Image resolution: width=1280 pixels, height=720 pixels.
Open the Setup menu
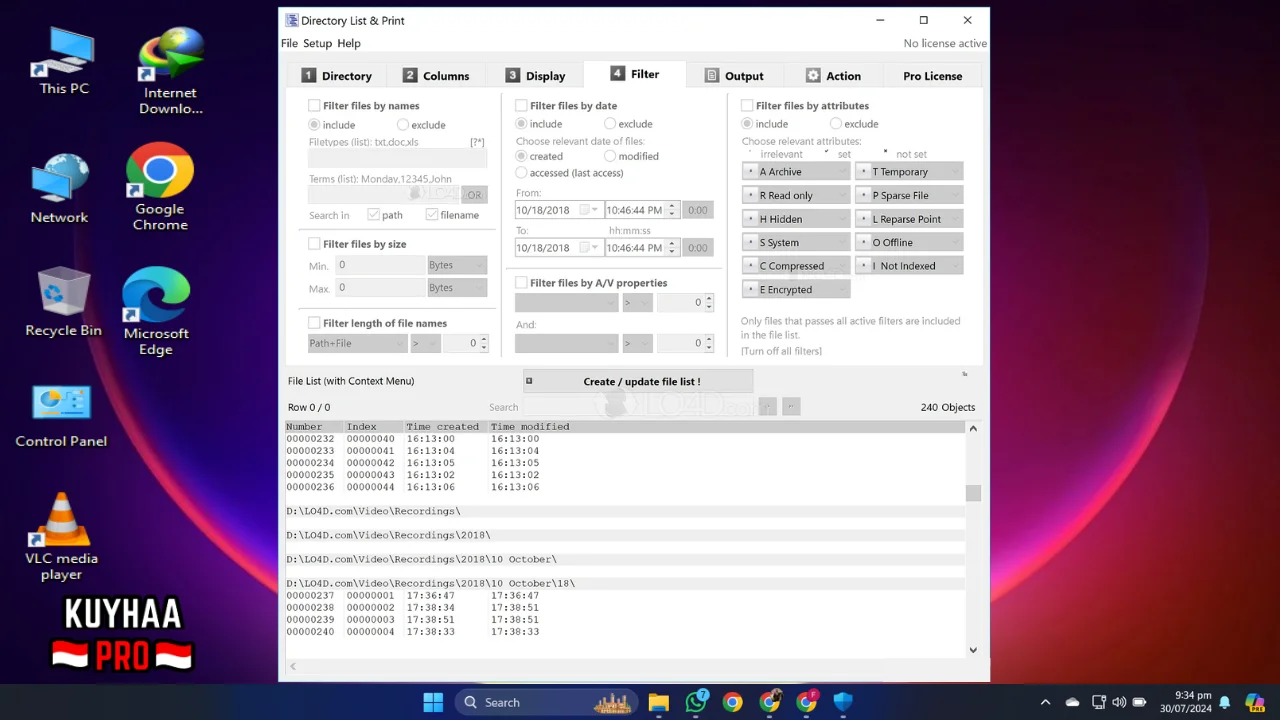317,43
